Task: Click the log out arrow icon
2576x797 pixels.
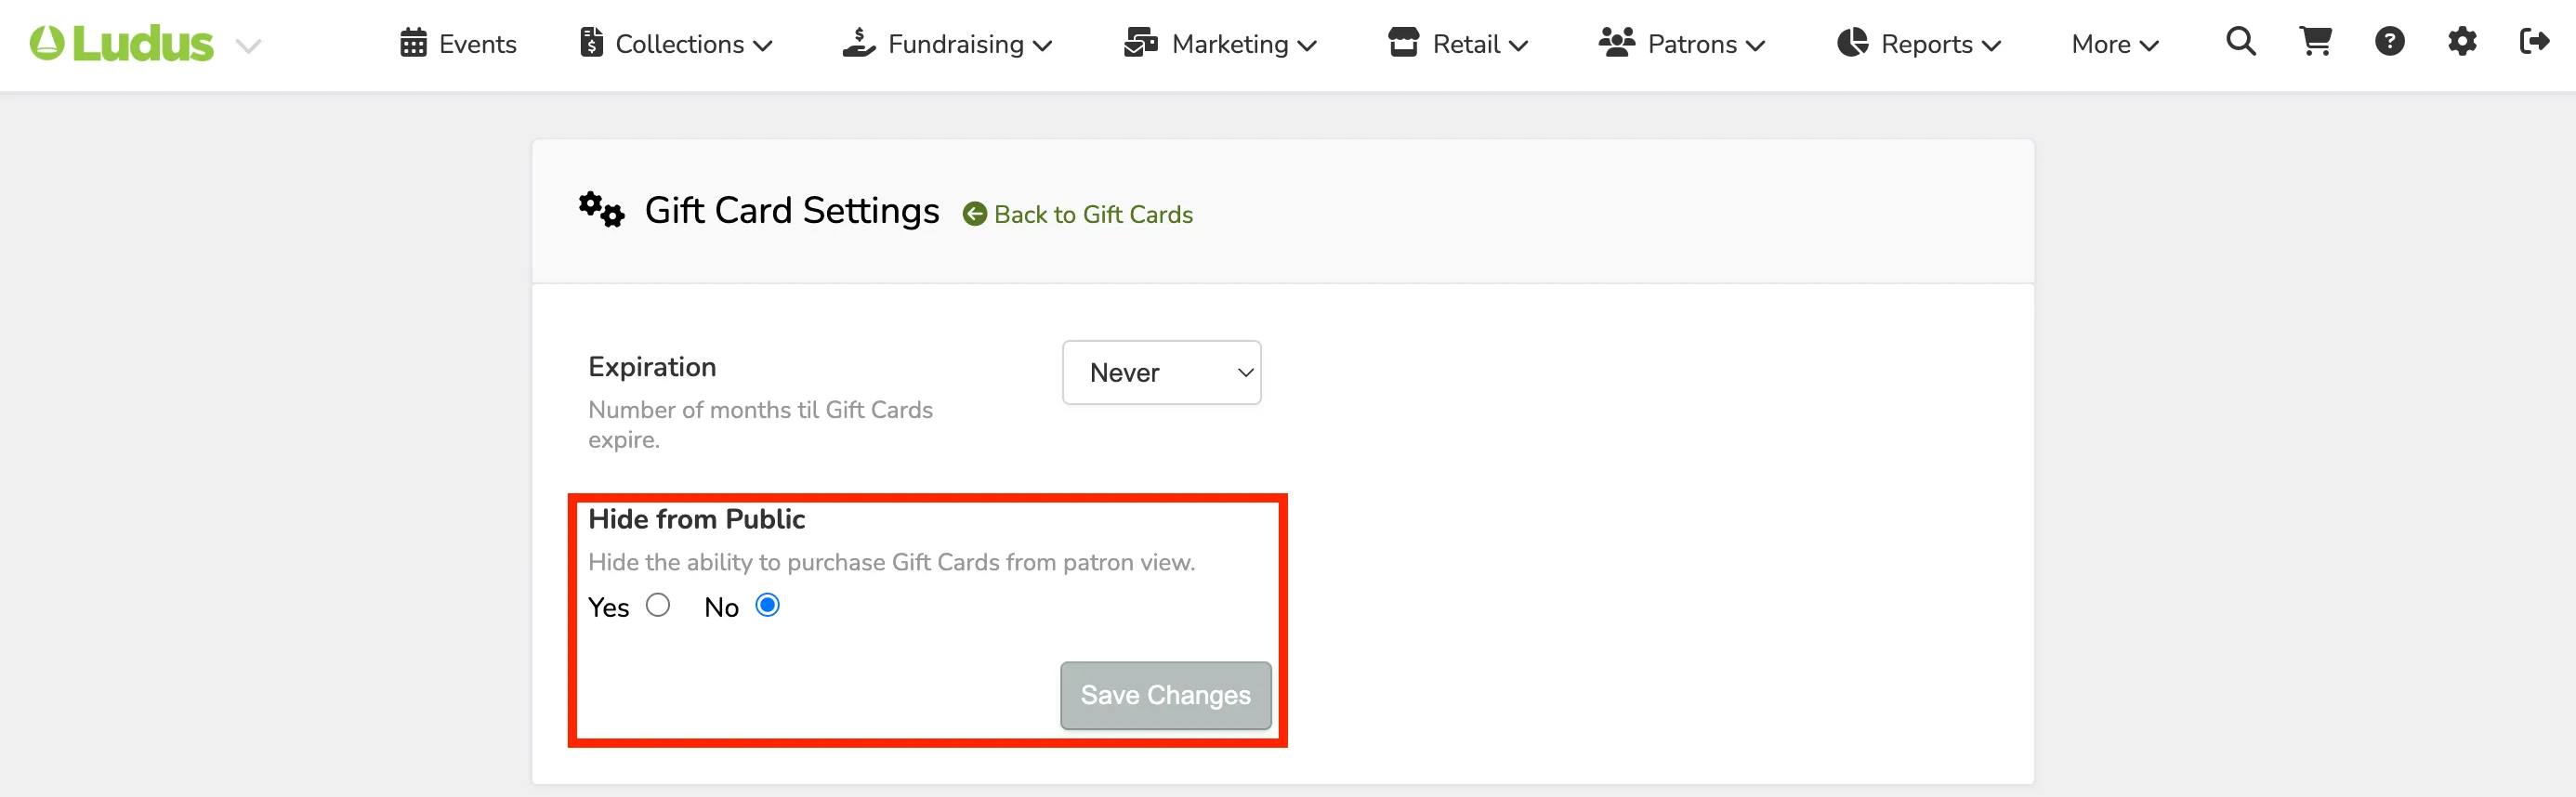Action: pos(2534,42)
